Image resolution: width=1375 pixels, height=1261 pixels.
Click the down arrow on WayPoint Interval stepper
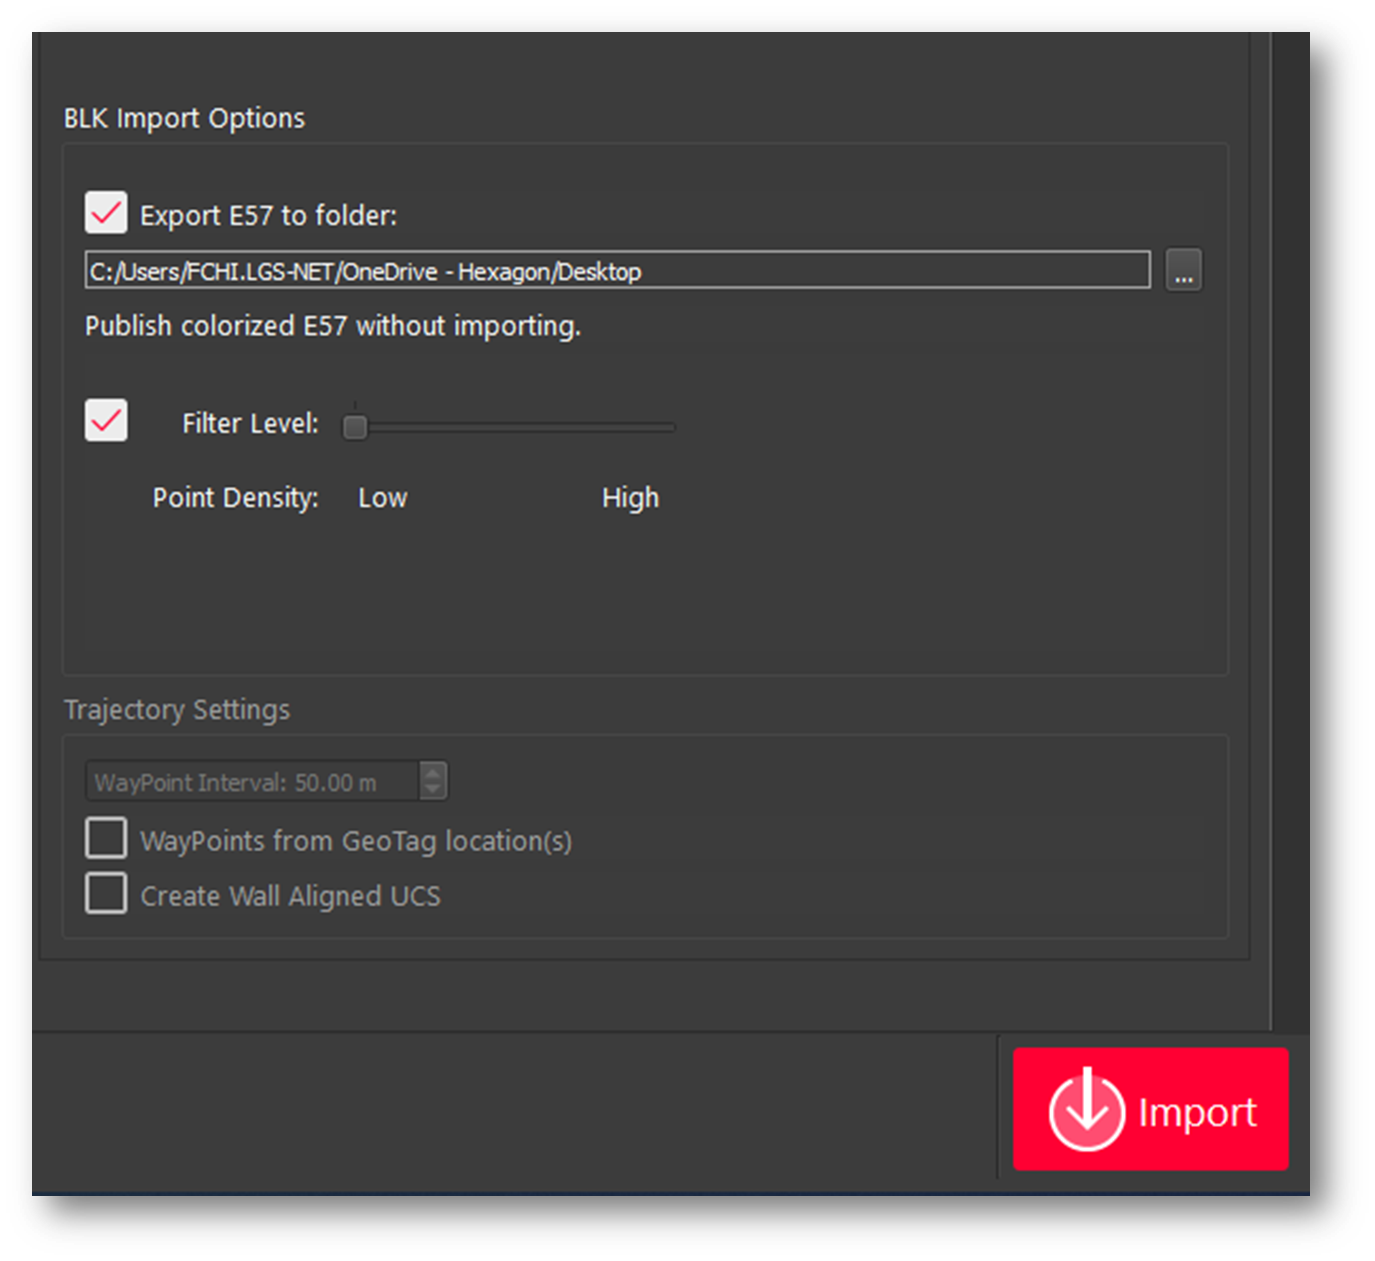click(x=433, y=789)
